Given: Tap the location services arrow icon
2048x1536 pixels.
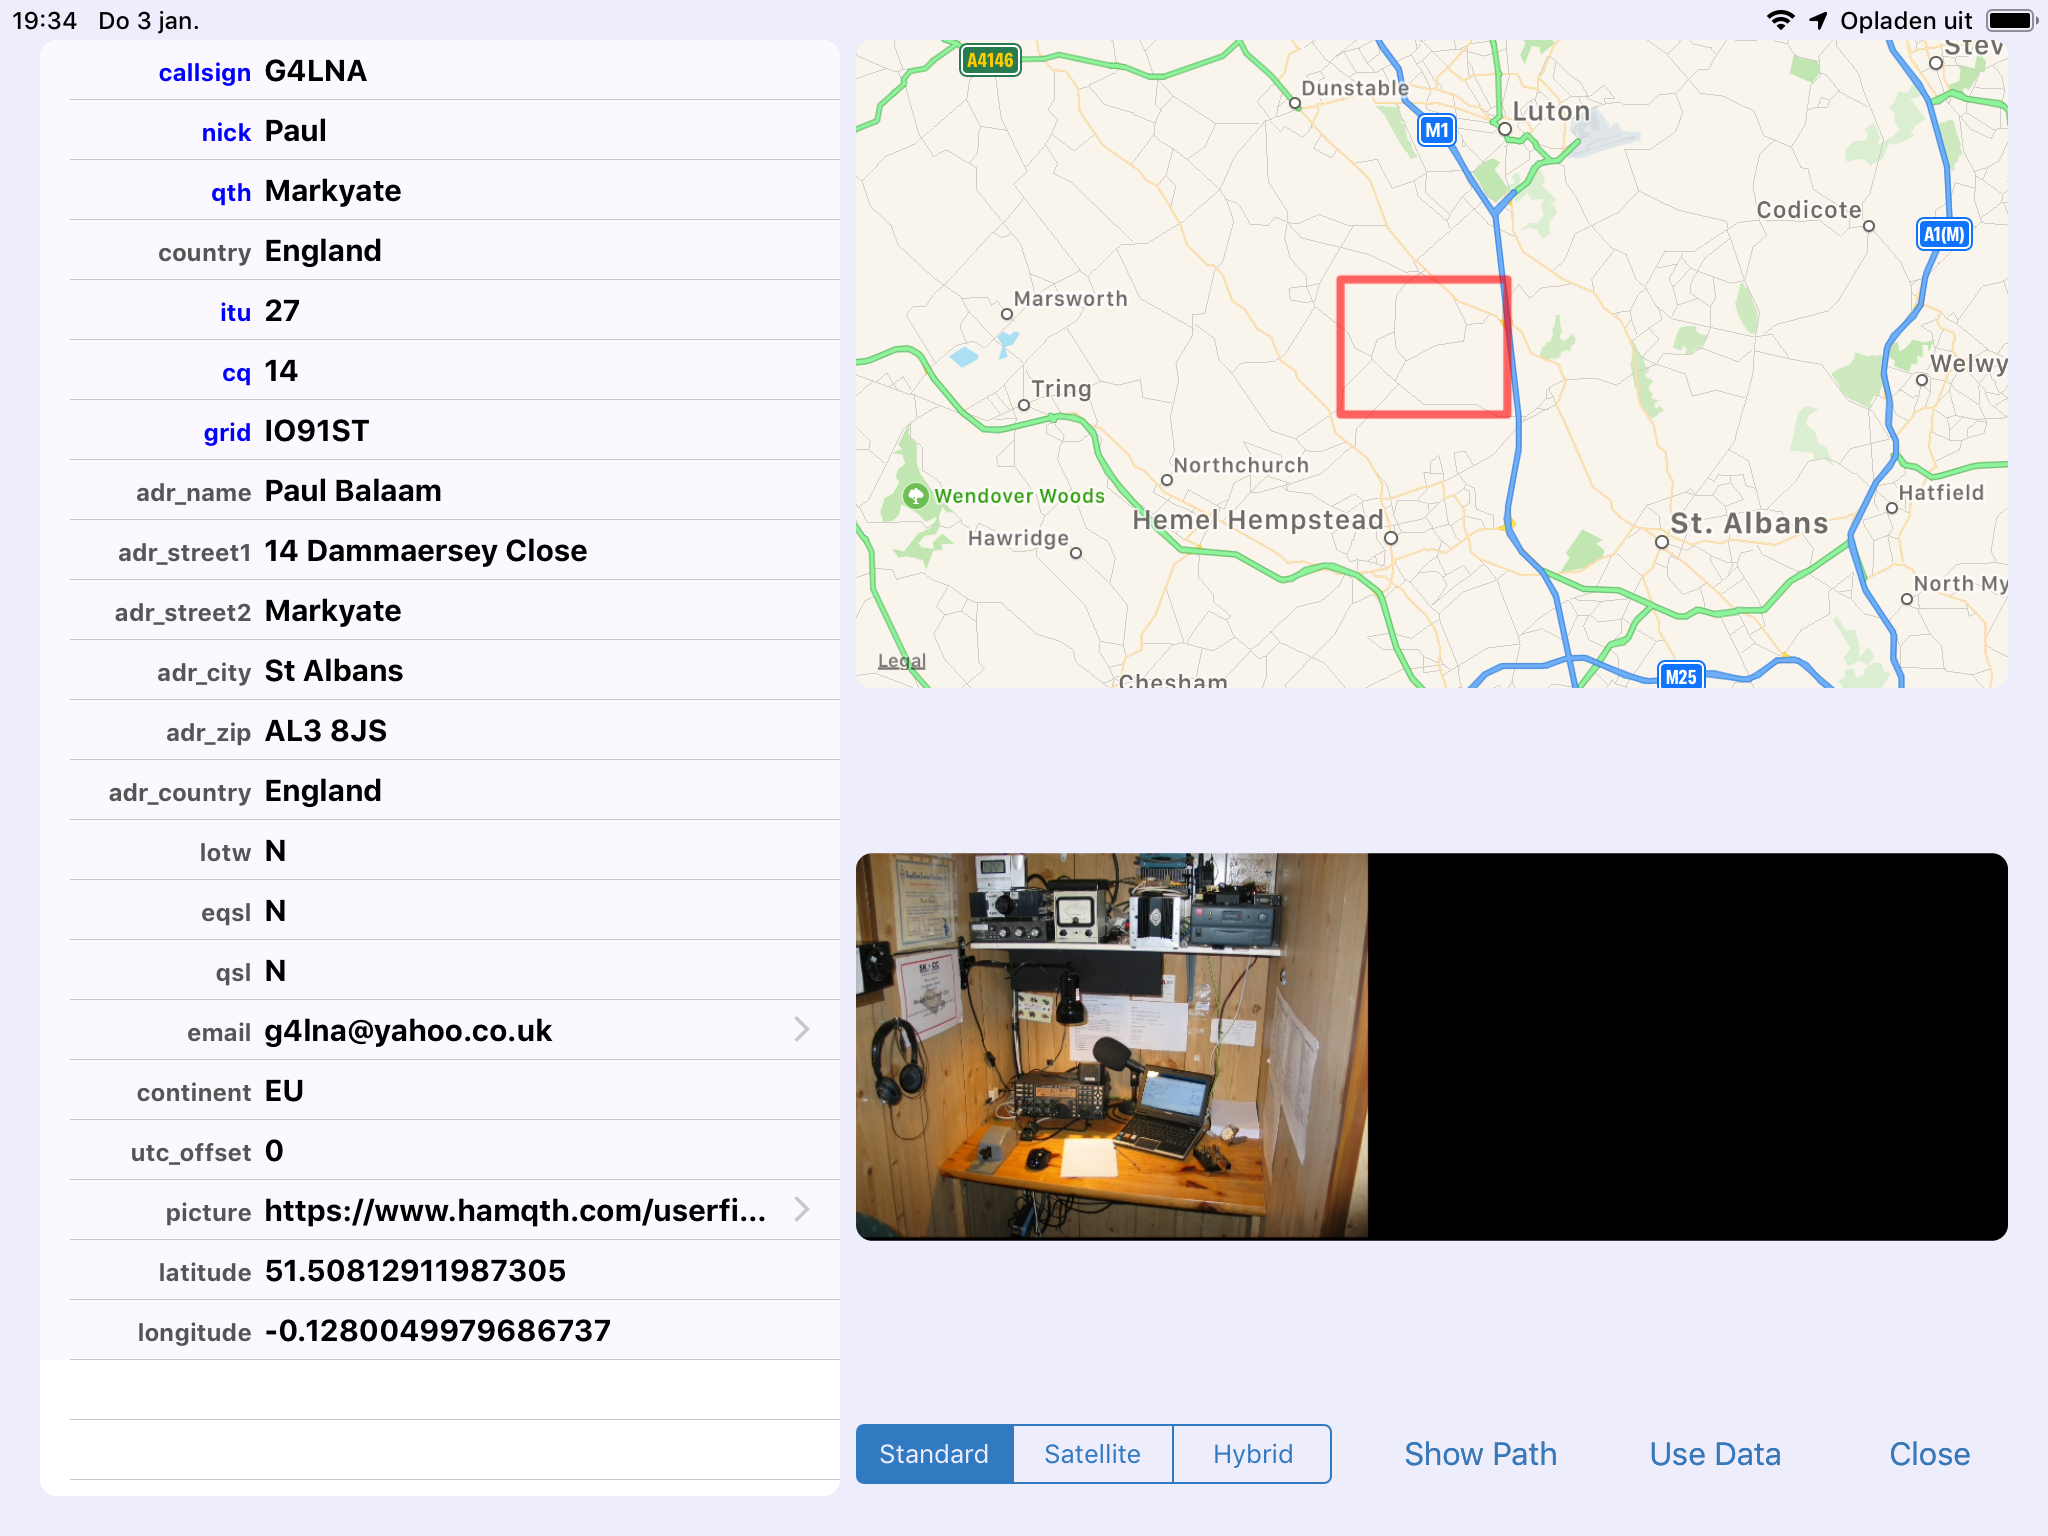Looking at the screenshot, I should click(x=1818, y=20).
